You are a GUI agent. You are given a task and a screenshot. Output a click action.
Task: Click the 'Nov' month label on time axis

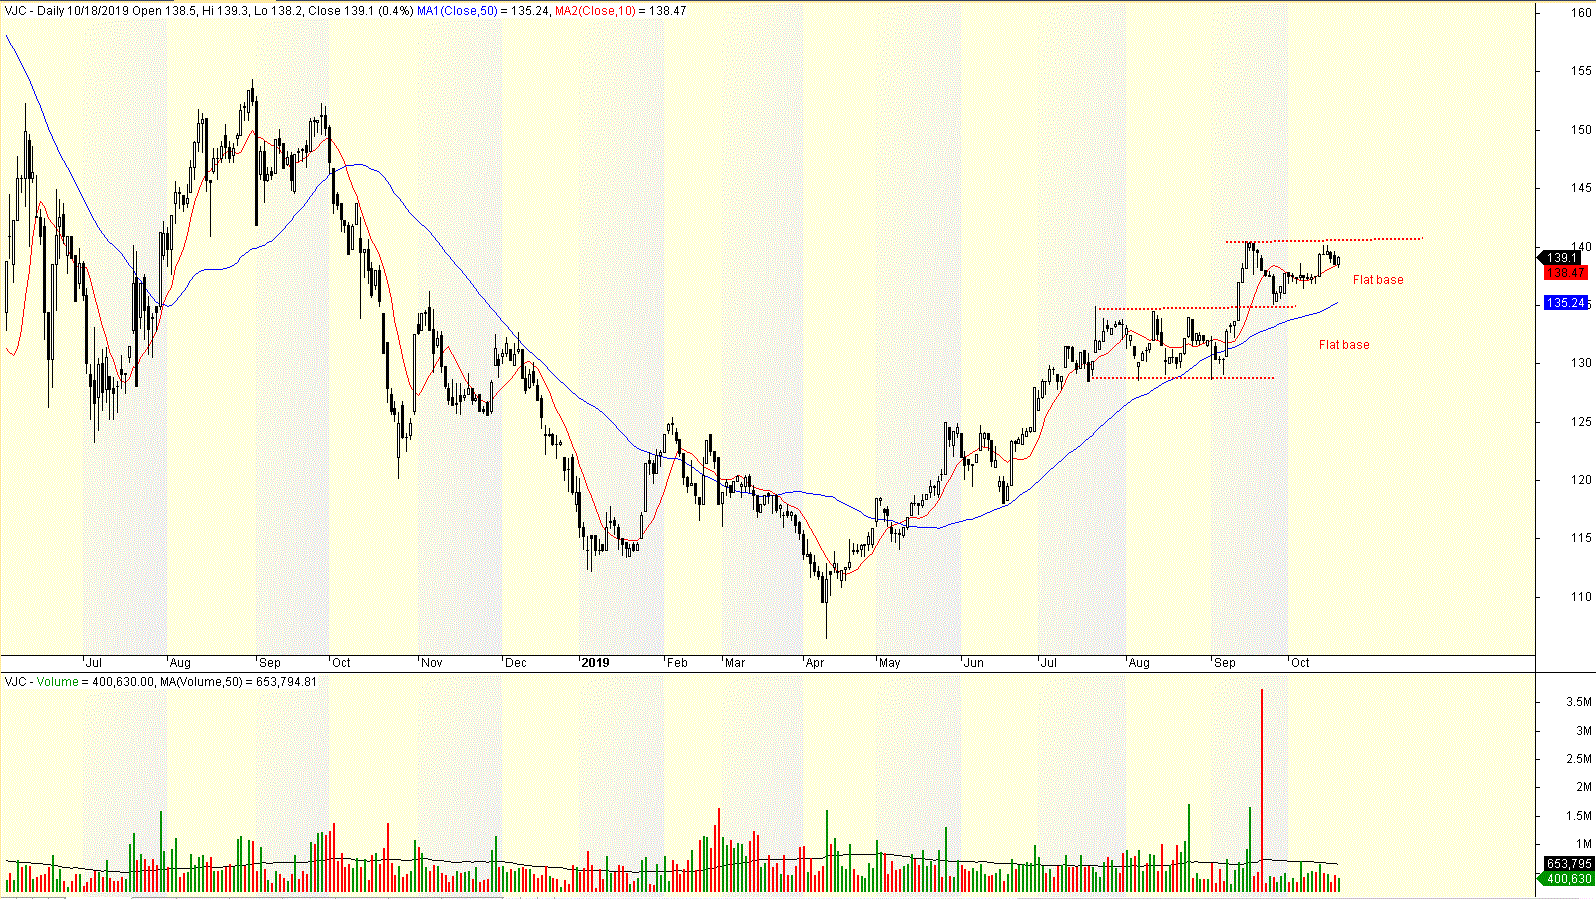point(431,663)
